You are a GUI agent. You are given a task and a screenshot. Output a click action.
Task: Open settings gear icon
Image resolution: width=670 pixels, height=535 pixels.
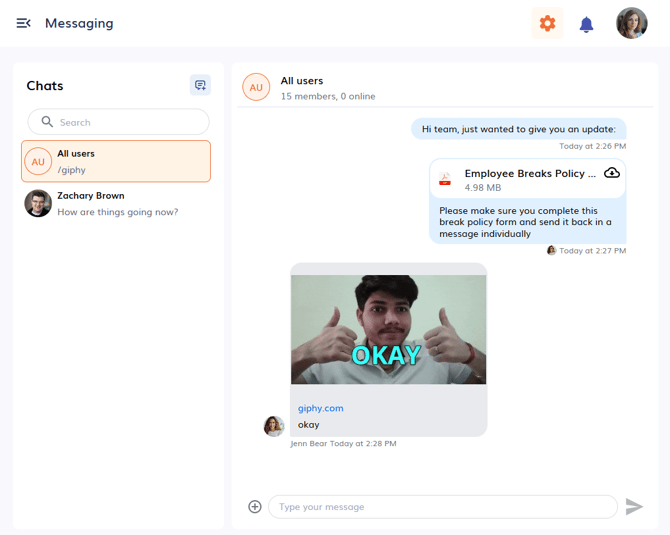pyautogui.click(x=547, y=23)
